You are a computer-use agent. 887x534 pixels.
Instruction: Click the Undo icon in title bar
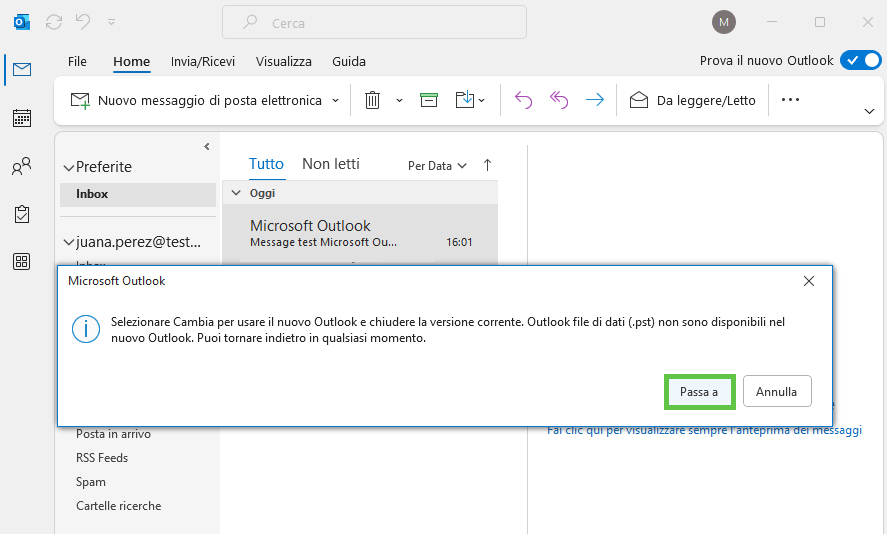click(83, 22)
